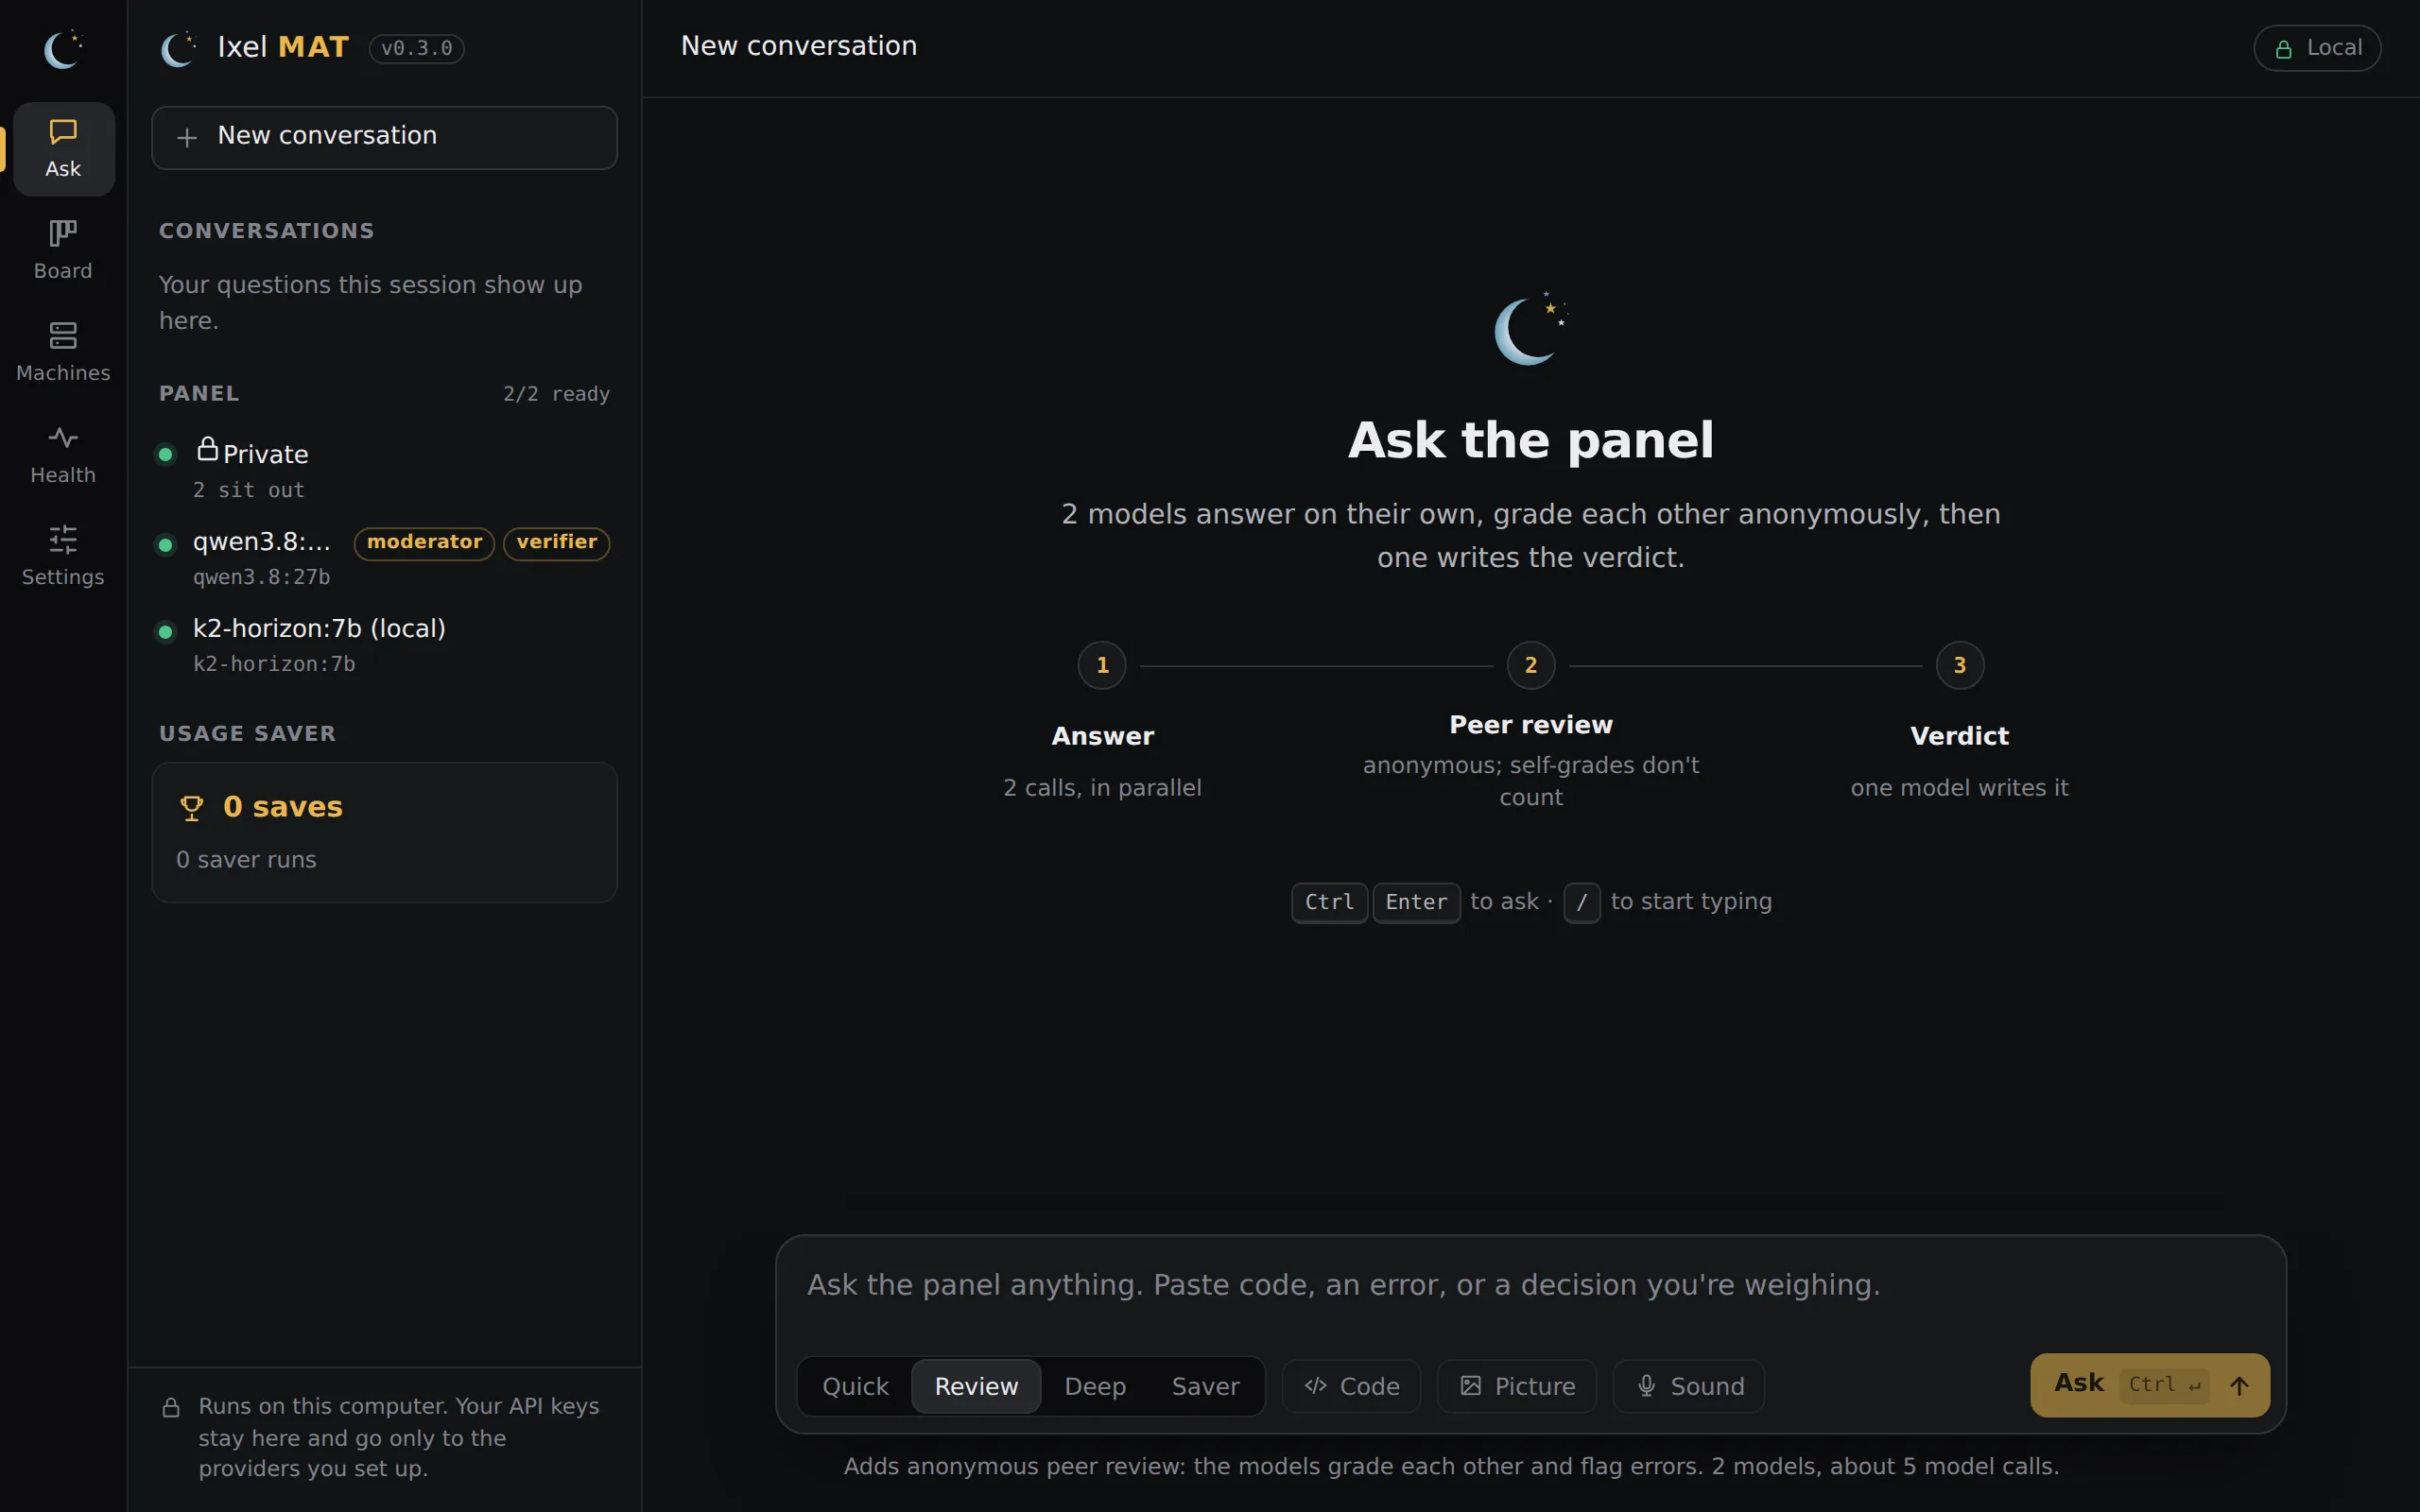Screen dimensions: 2420x1512
Task: Click the padlock icon next to Private
Action: click(207, 449)
